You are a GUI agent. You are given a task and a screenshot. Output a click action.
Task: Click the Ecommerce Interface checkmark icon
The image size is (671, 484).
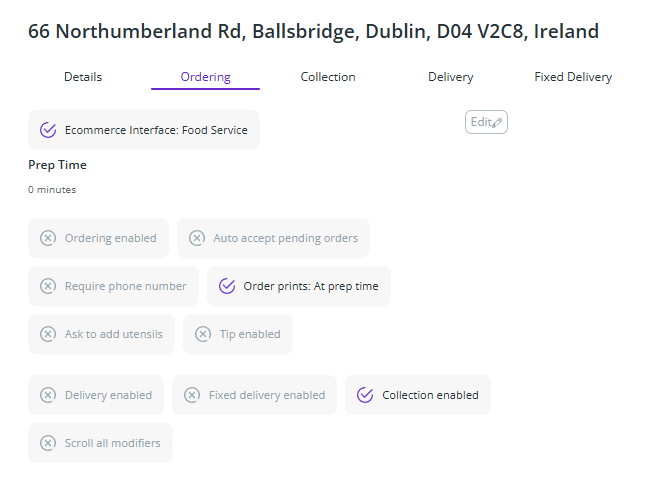48,130
